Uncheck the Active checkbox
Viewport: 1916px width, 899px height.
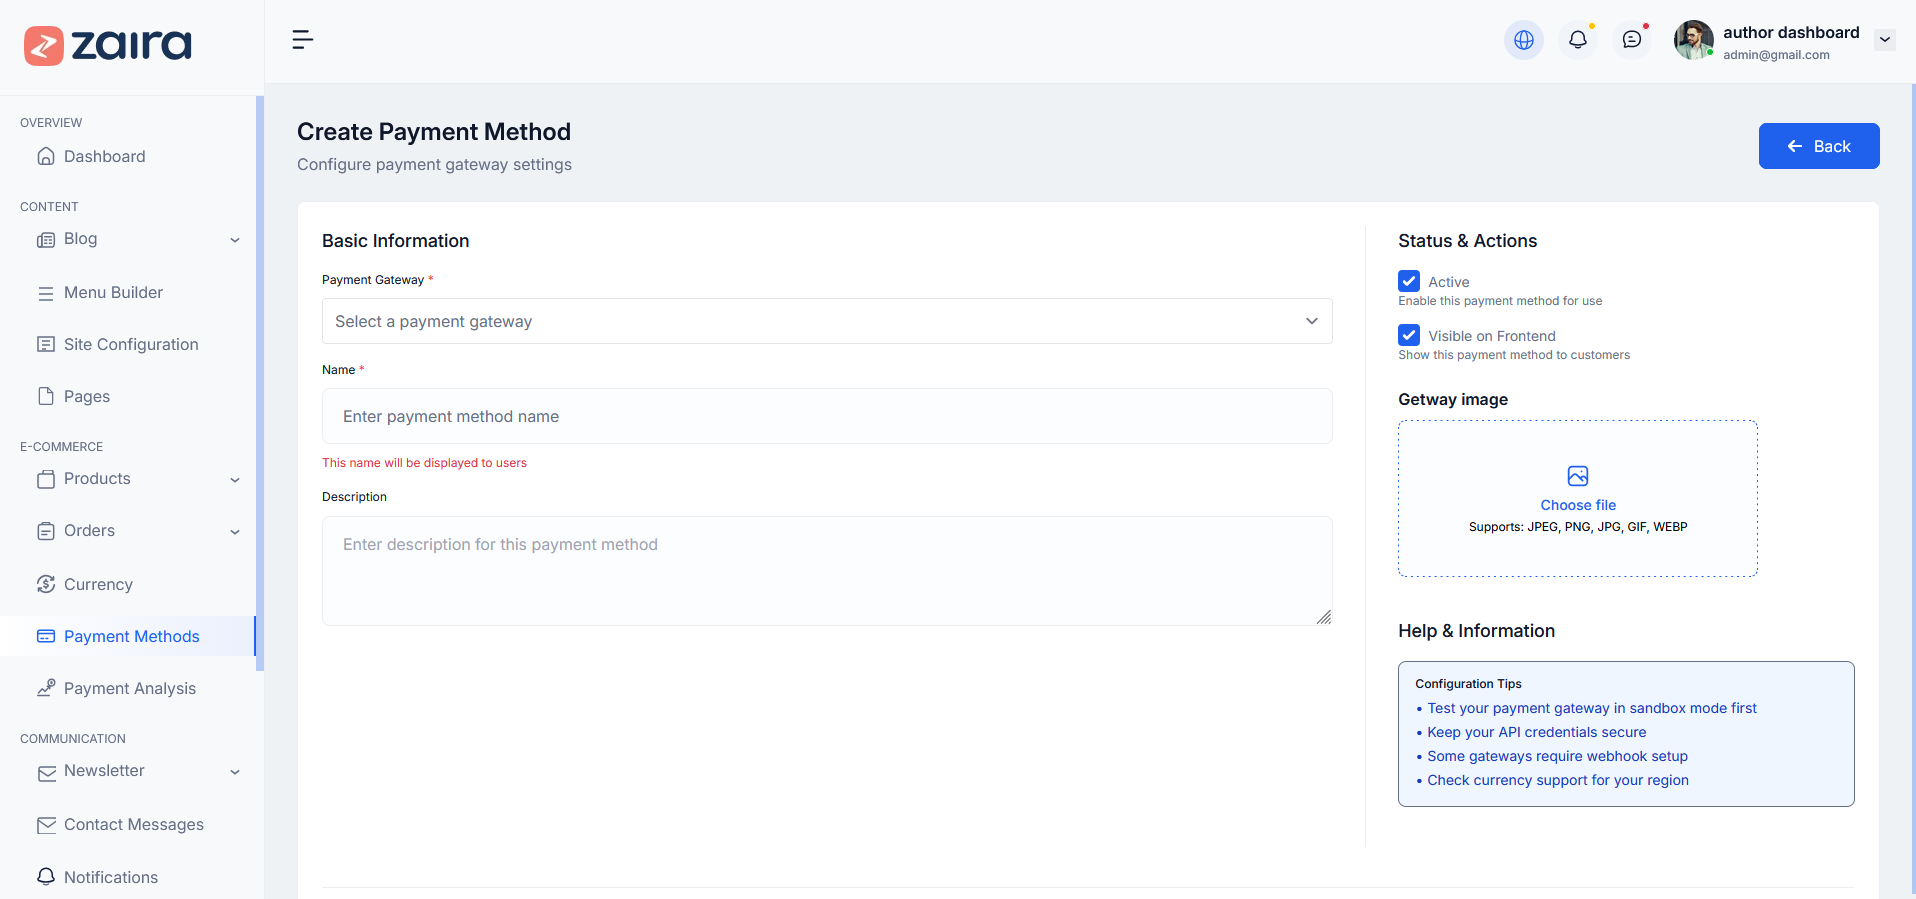[x=1409, y=281]
